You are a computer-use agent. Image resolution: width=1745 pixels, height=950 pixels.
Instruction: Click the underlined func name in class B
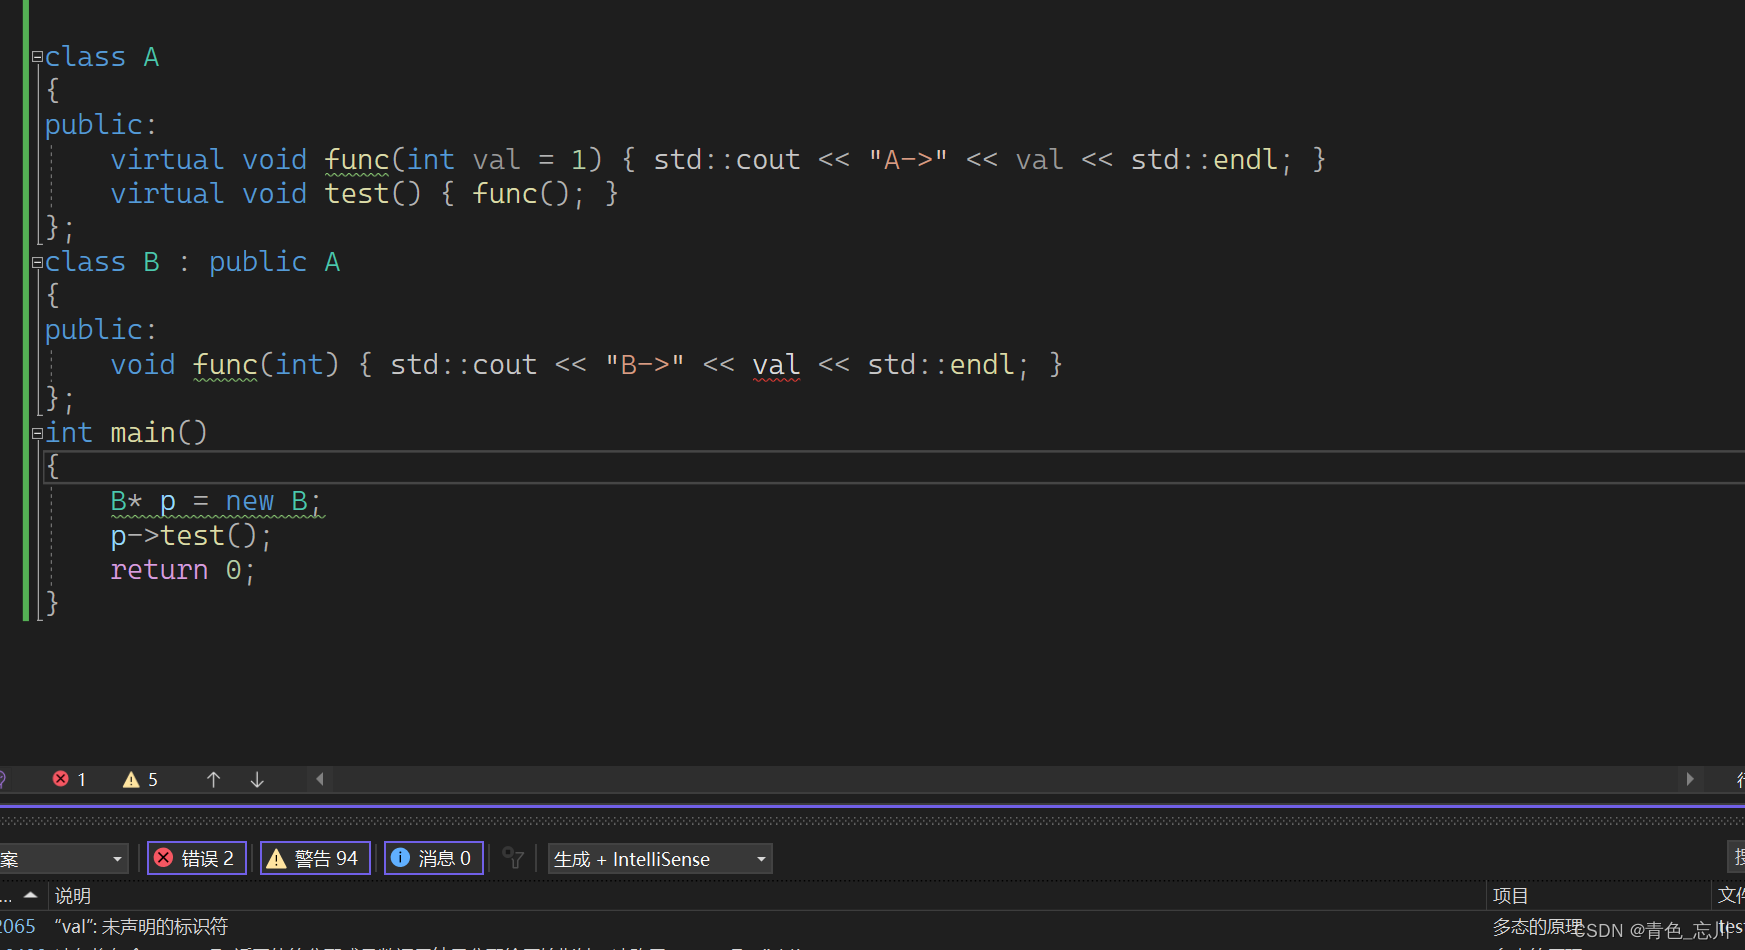pyautogui.click(x=225, y=365)
